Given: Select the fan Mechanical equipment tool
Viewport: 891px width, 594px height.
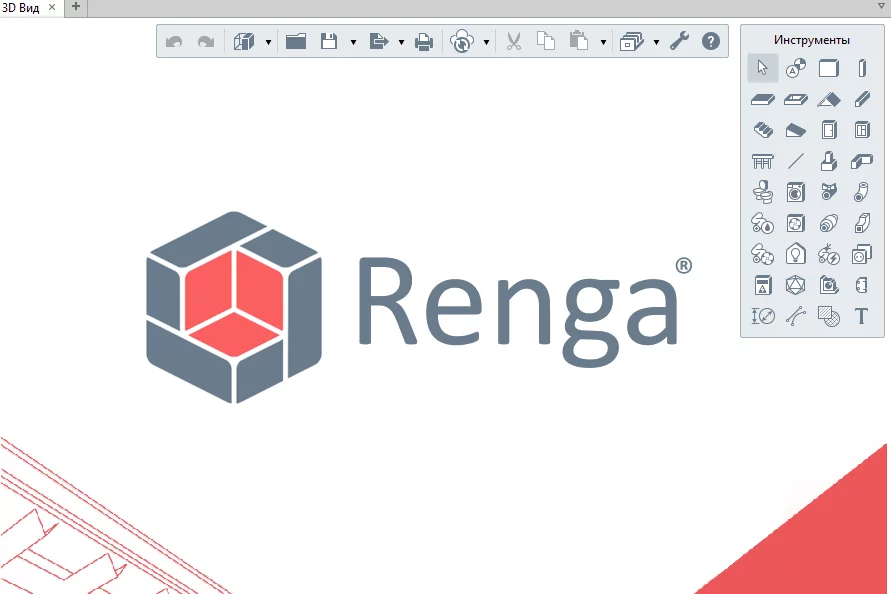Looking at the screenshot, I should pos(796,223).
